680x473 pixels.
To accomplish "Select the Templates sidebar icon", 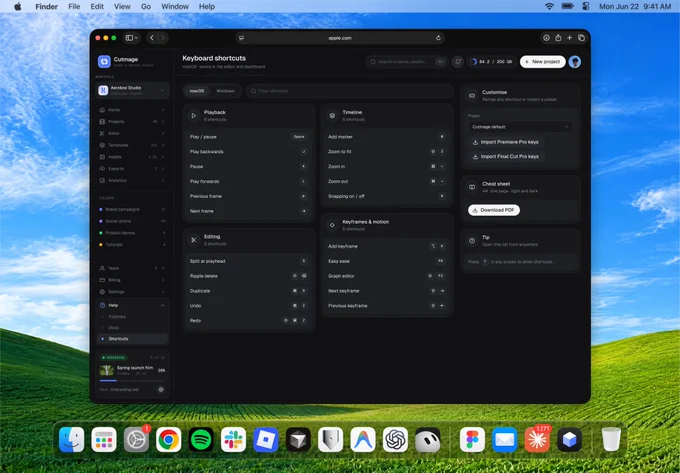I will 102,145.
